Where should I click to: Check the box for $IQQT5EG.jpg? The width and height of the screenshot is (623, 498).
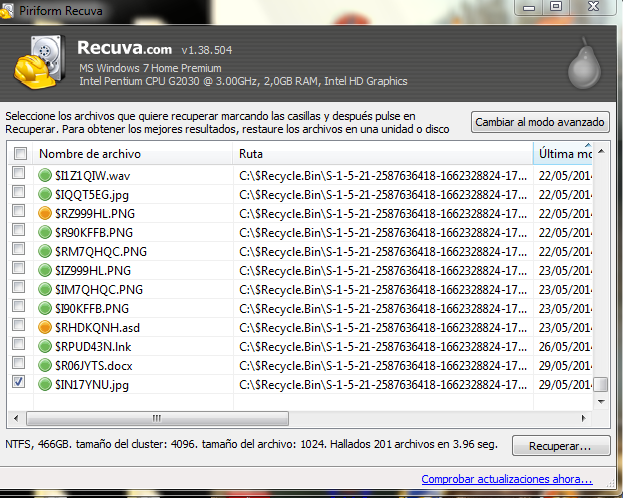18,192
